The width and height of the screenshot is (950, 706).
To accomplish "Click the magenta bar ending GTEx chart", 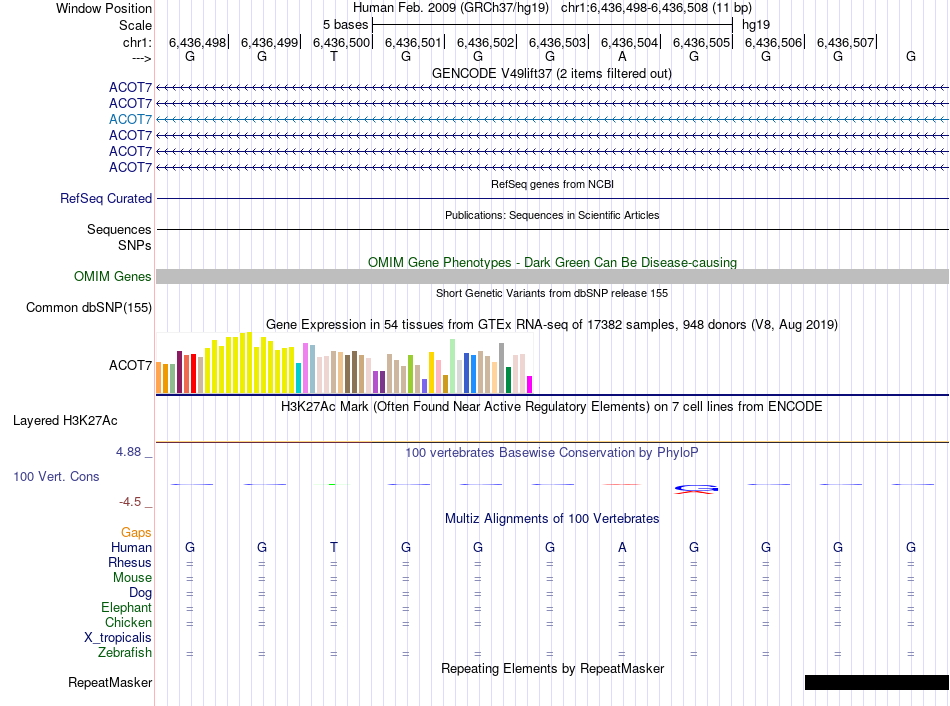I will click(530, 385).
